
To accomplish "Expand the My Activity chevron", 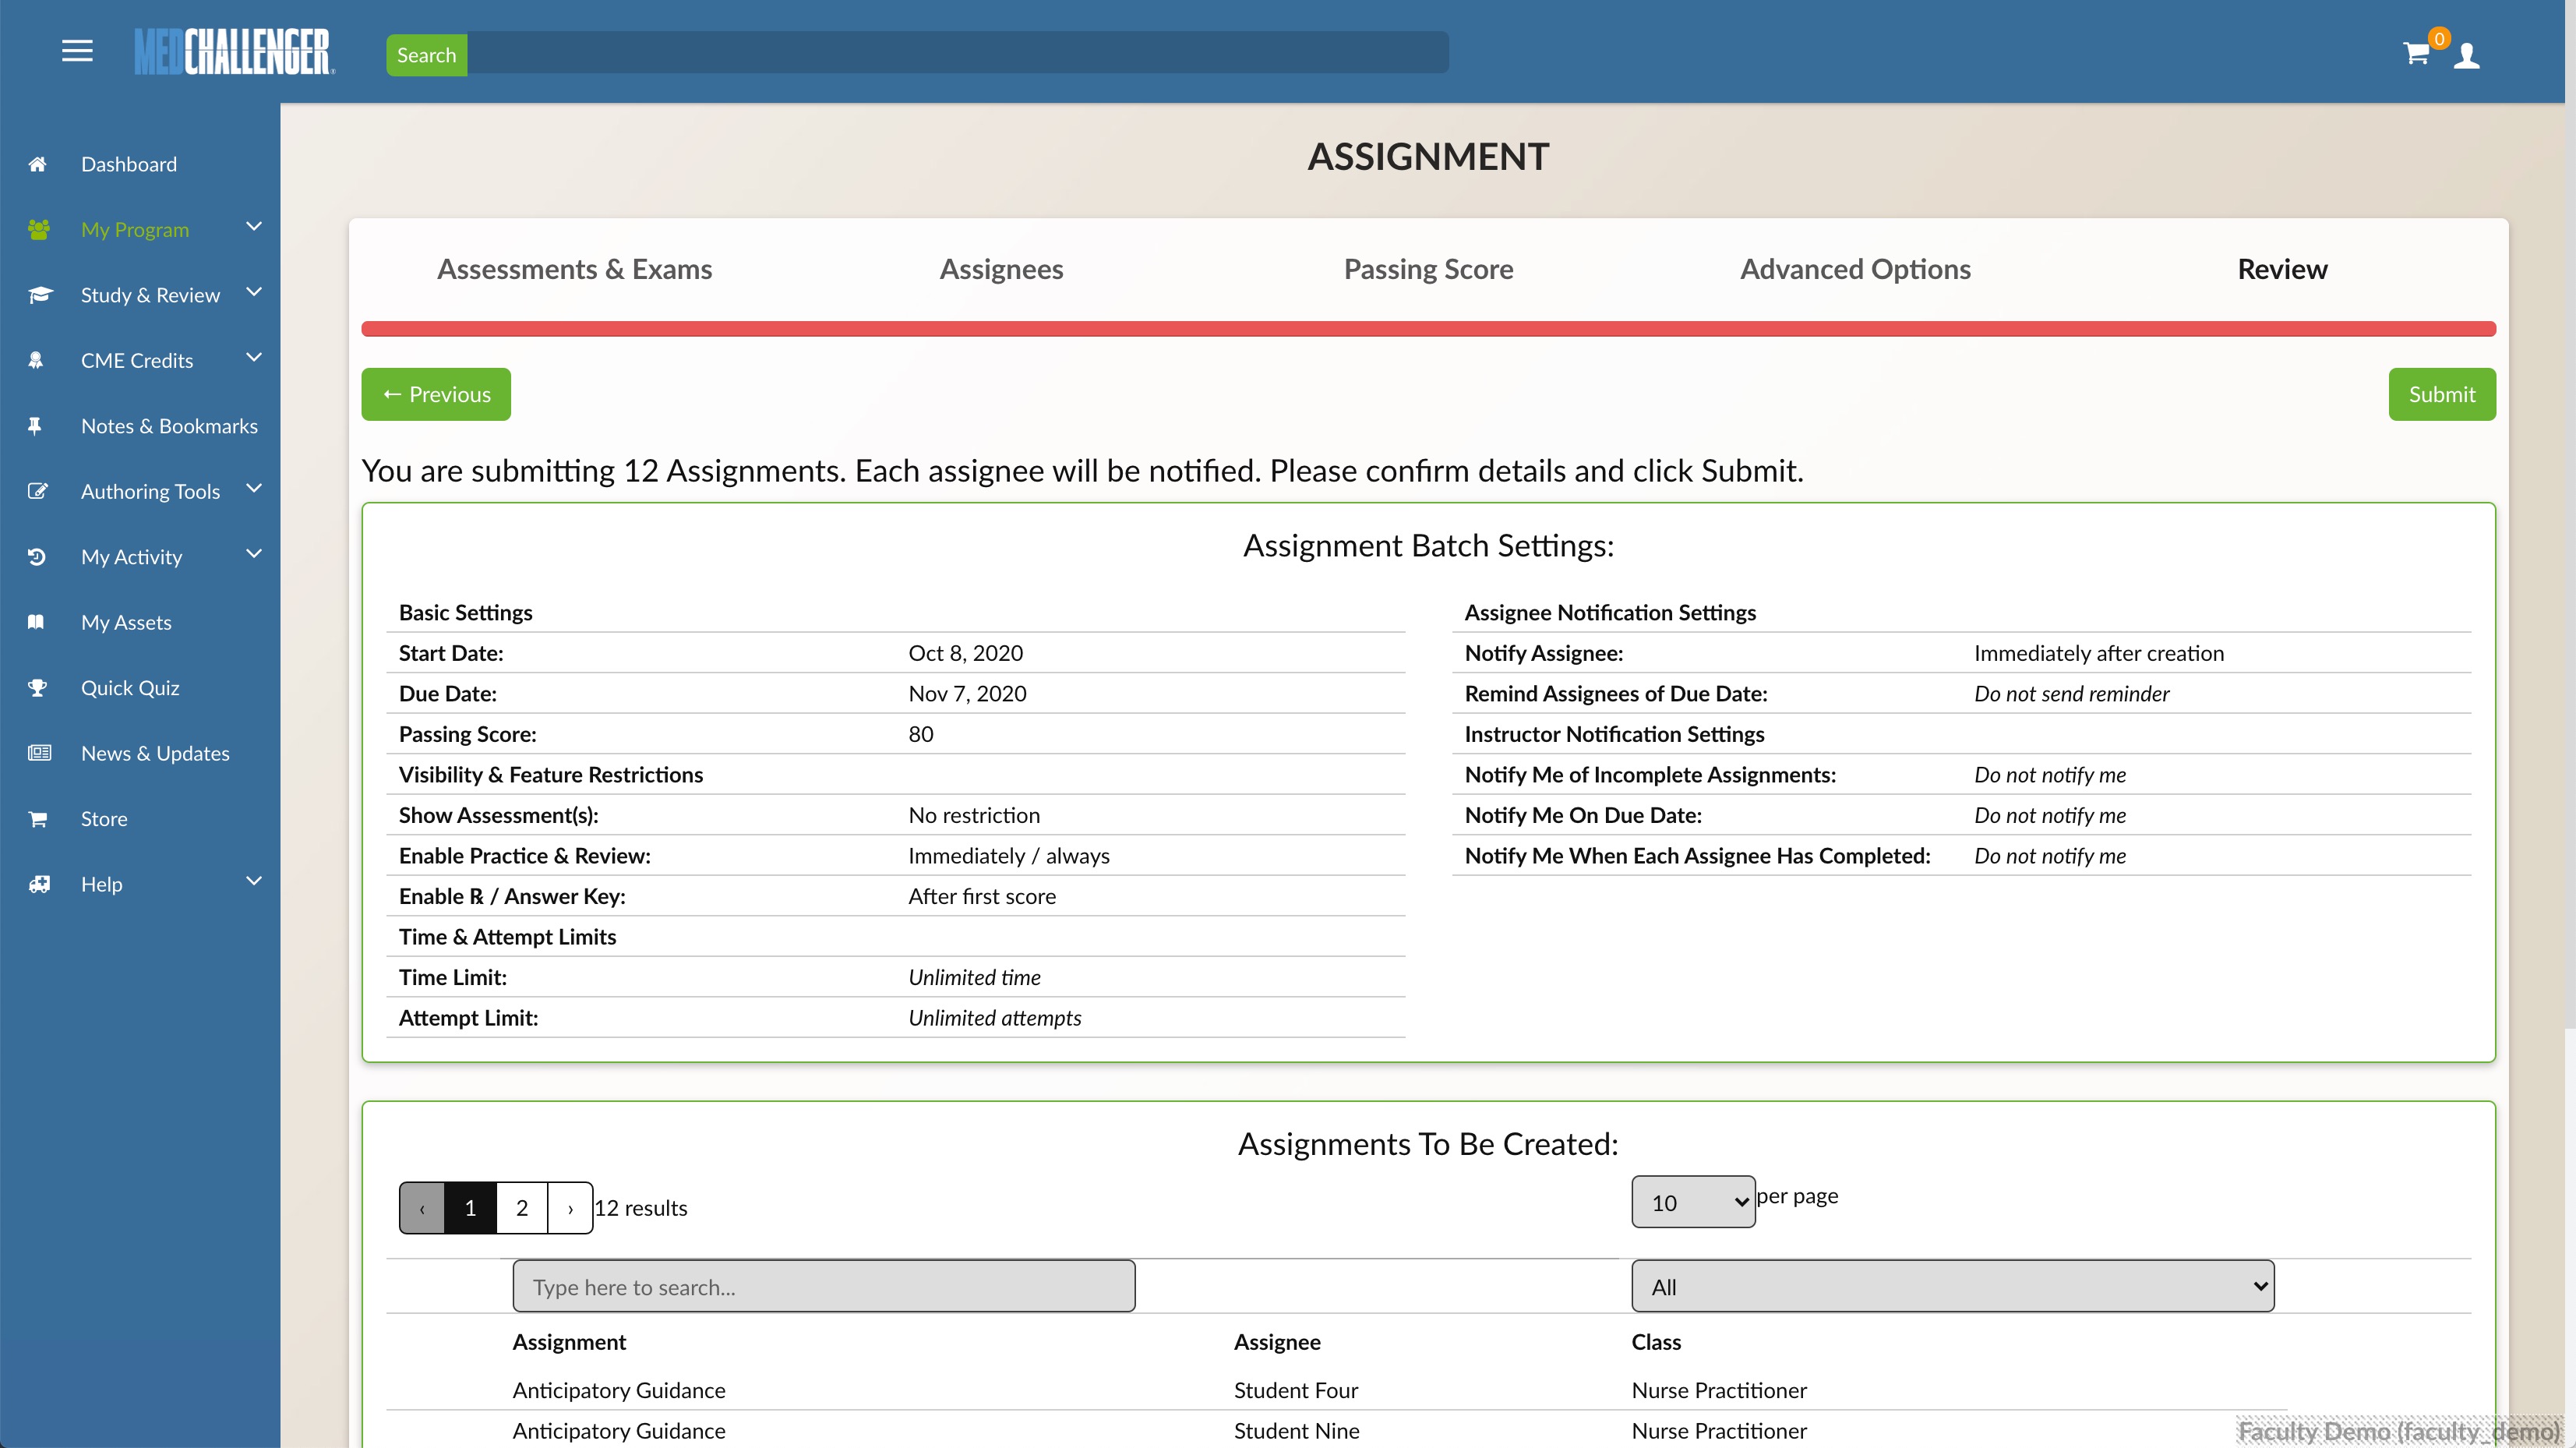I will (x=254, y=554).
